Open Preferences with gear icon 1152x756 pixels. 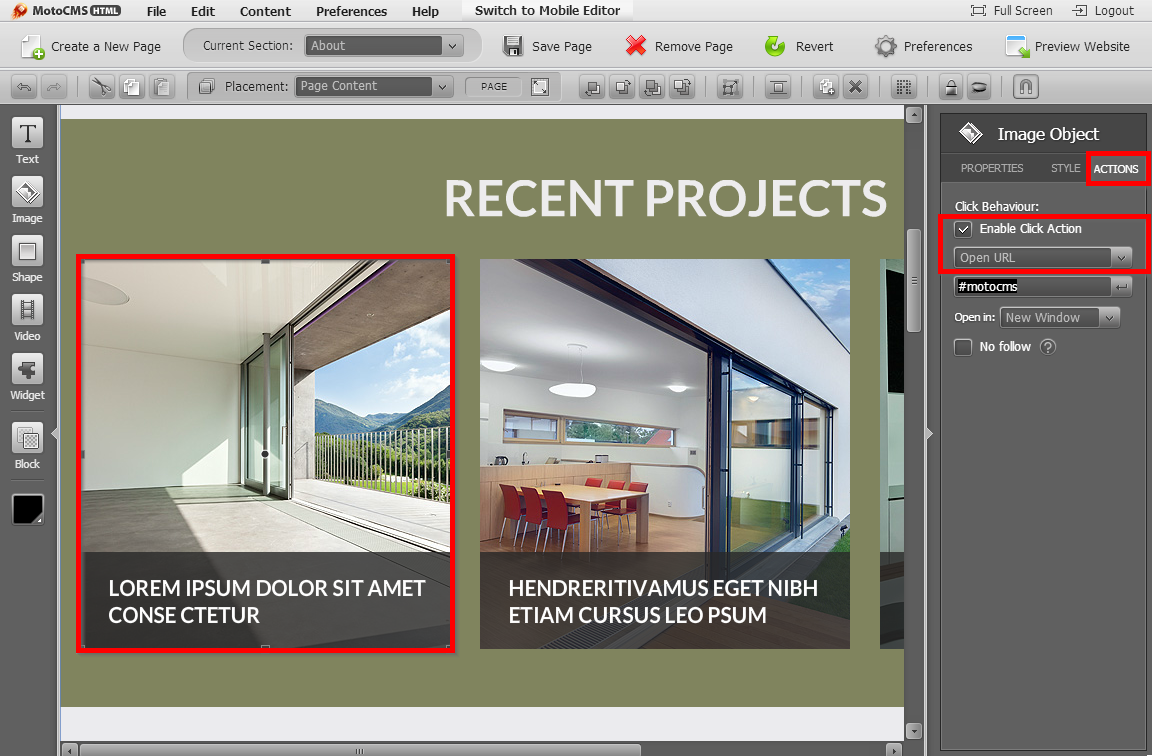924,46
